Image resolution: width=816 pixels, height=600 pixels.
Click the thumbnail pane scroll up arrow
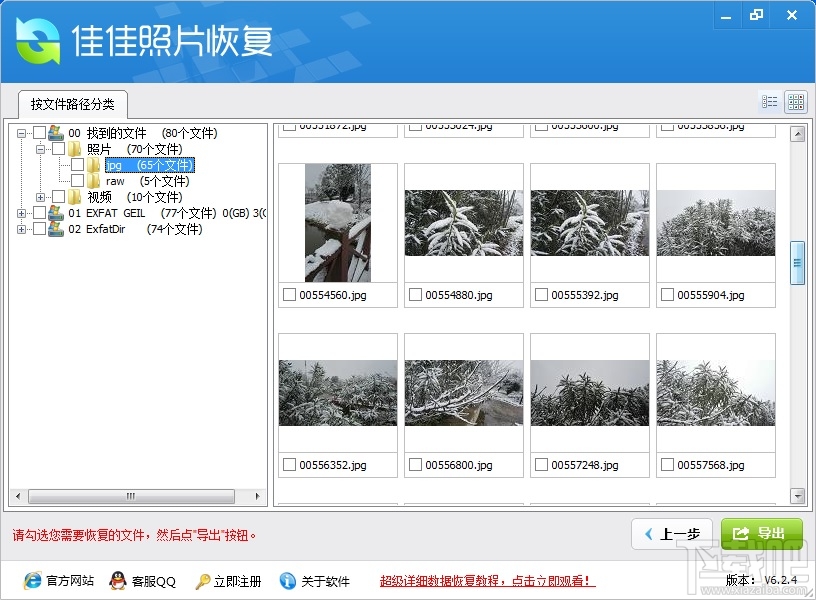(x=797, y=134)
